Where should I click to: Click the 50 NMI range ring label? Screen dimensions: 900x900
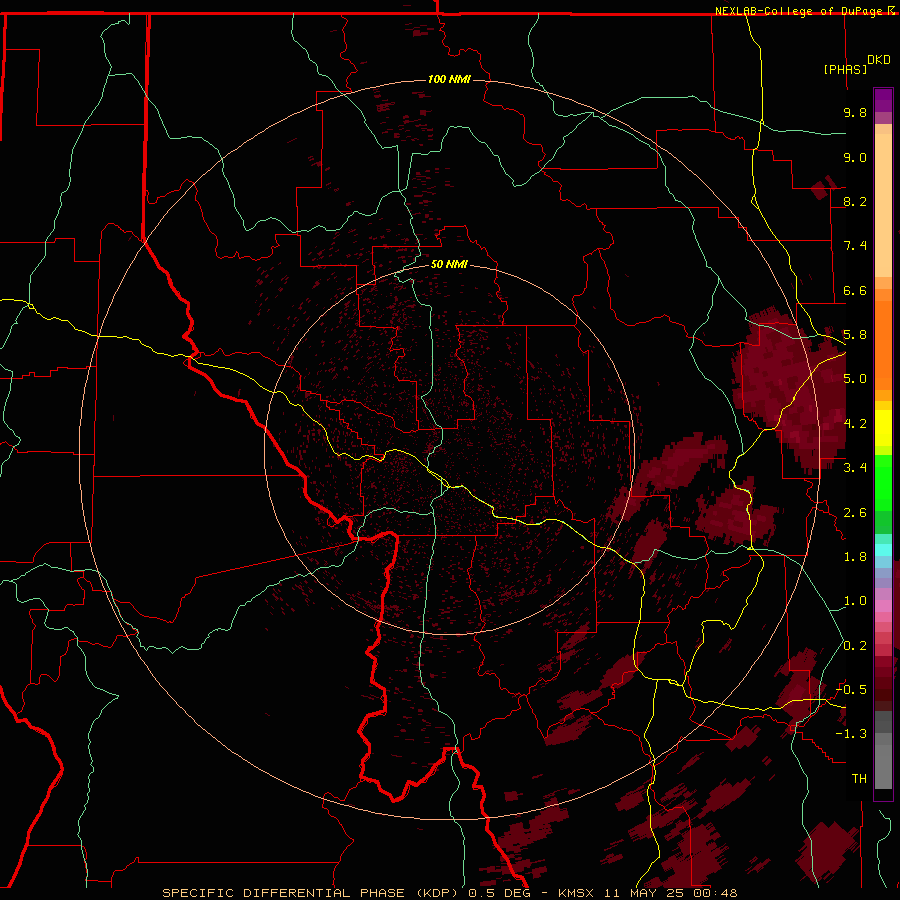point(449,264)
